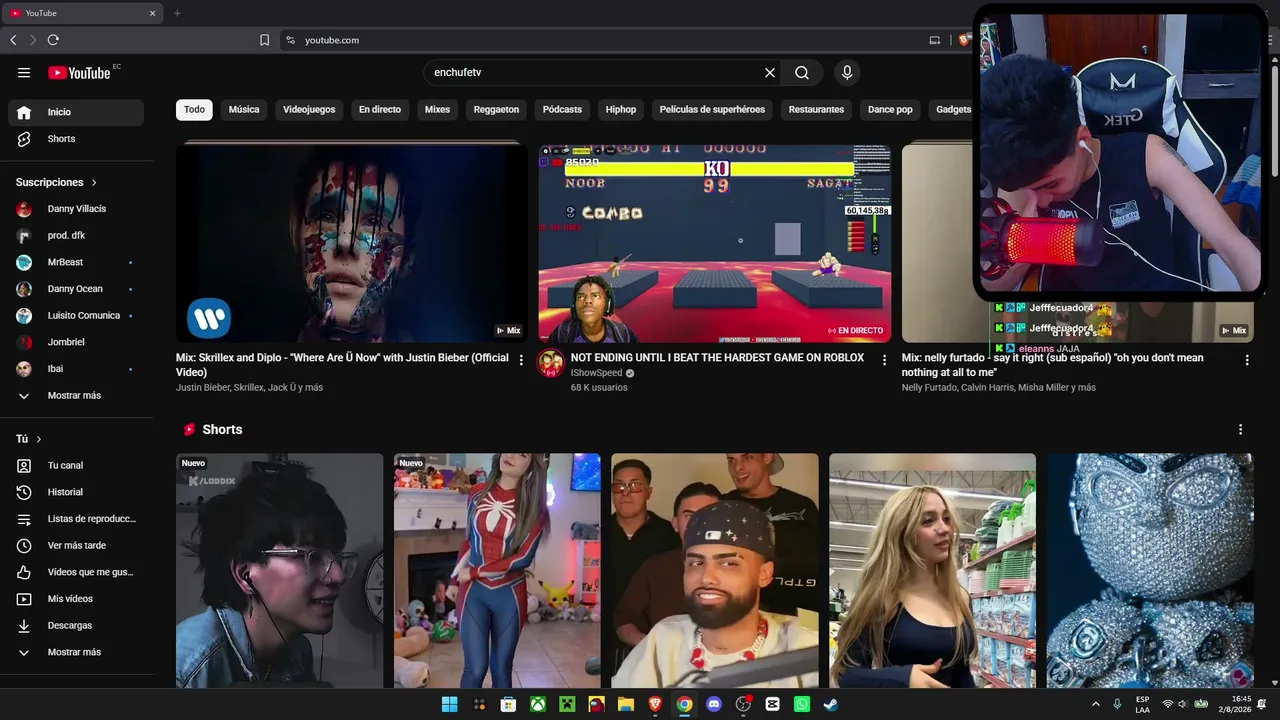Open the diamond-encrusted figure Short
Screen dimensions: 1280x720
pyautogui.click(x=1150, y=570)
